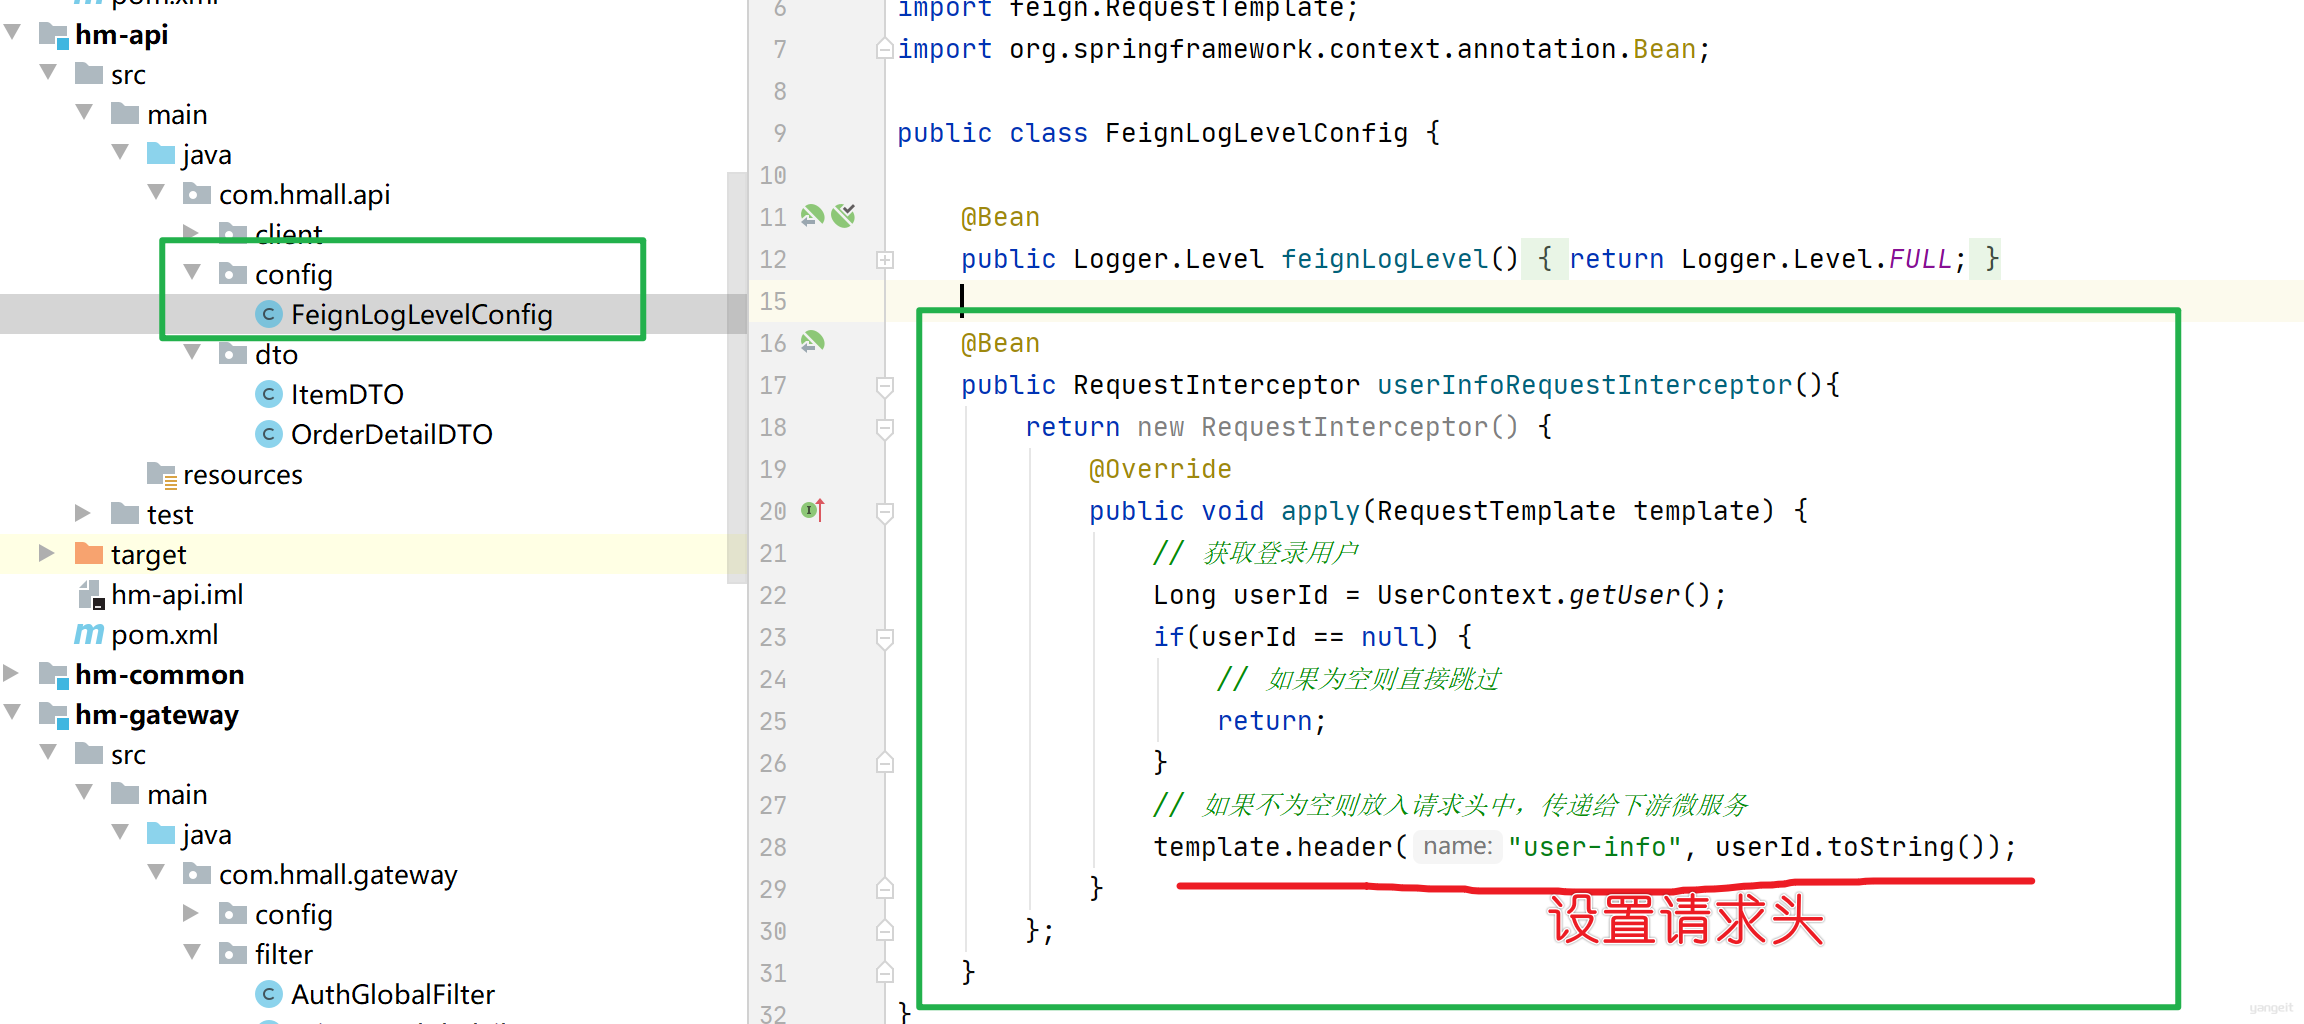Click the fold end marker on line 29

tap(885, 889)
